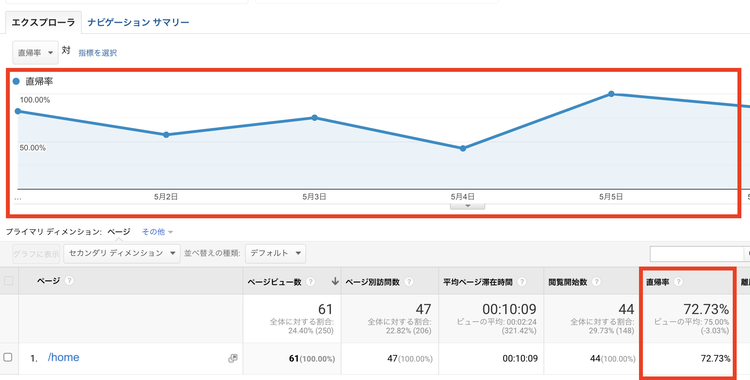Collapse the chart using the handle arrow
The image size is (750, 380).
pyautogui.click(x=467, y=206)
